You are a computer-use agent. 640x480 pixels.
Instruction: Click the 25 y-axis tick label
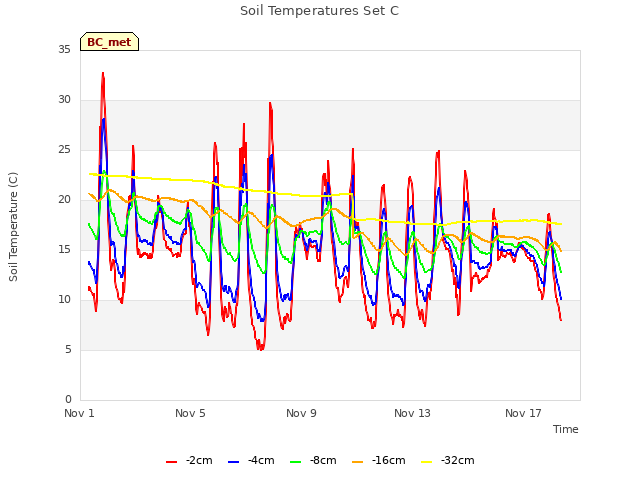[64, 150]
